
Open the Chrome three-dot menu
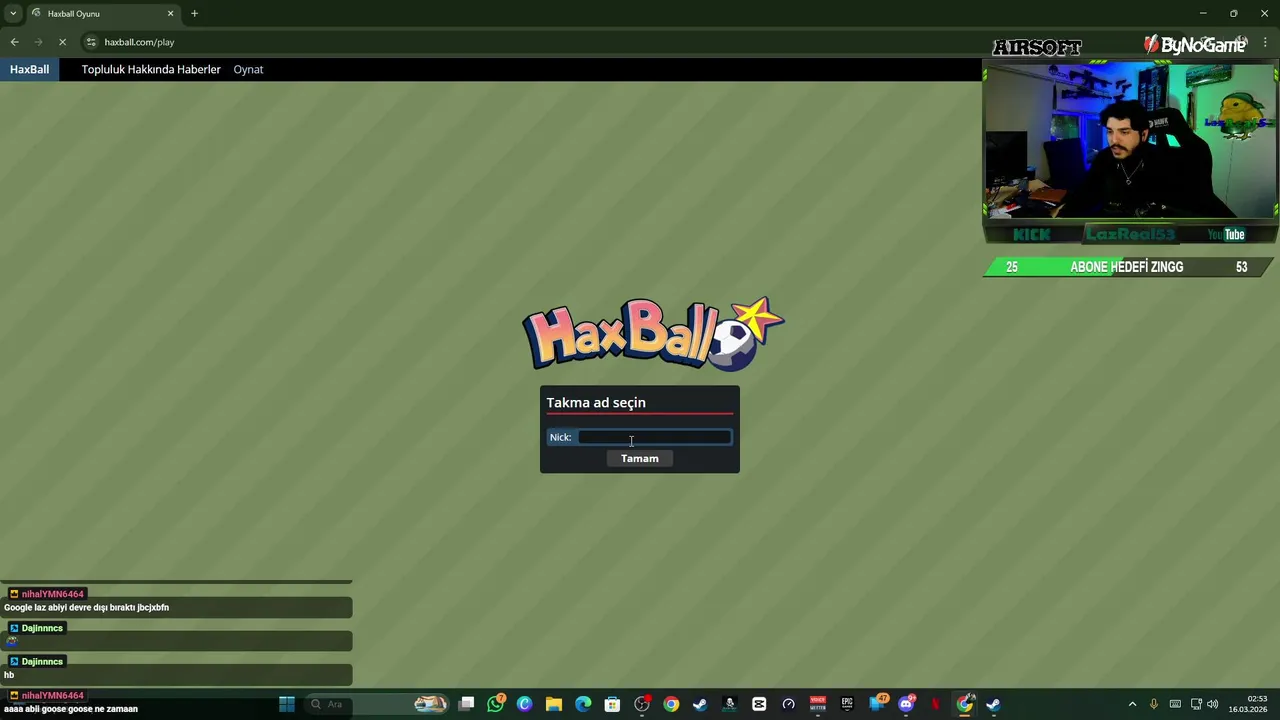pyautogui.click(x=1265, y=42)
